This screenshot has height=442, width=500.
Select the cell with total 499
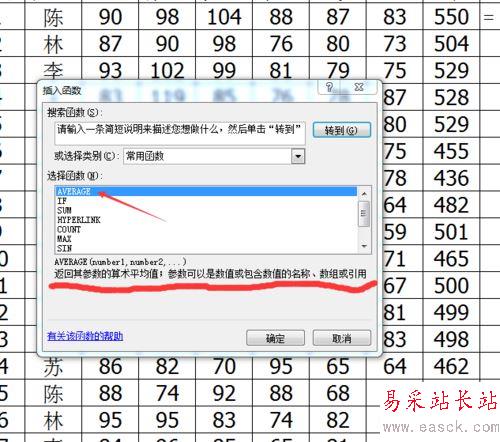(451, 312)
